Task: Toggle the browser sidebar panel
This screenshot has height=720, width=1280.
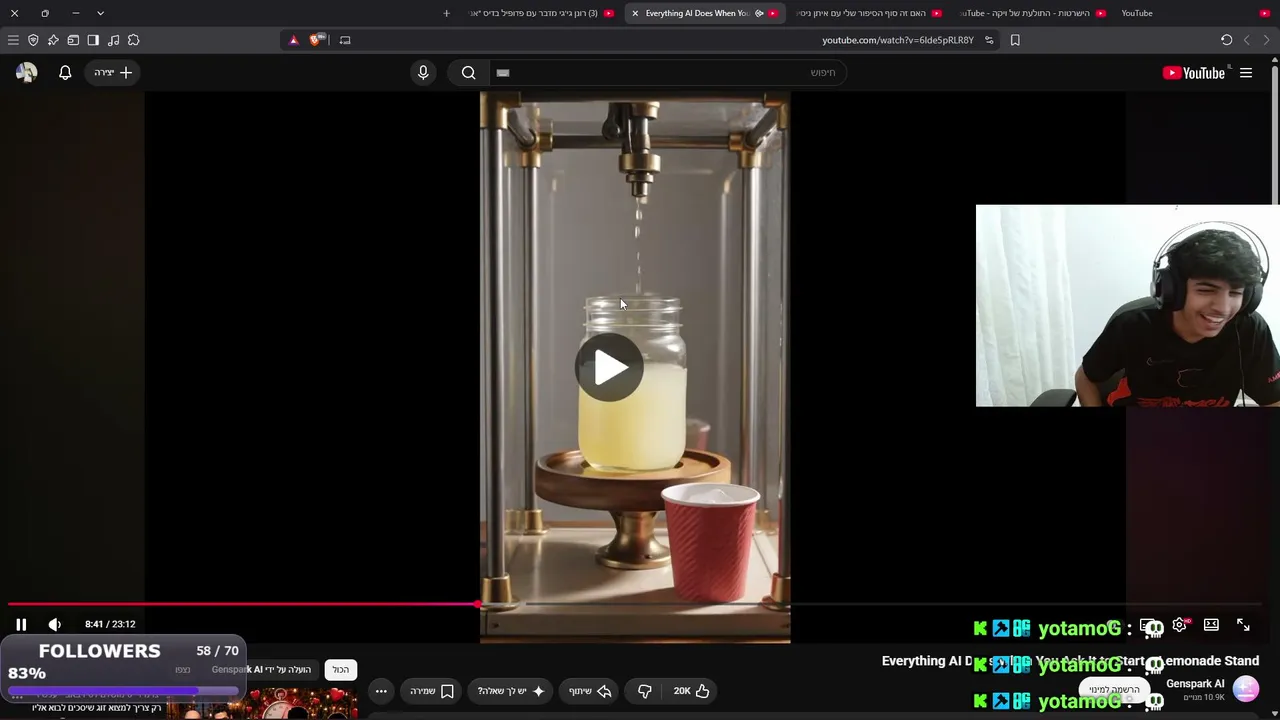Action: point(93,40)
